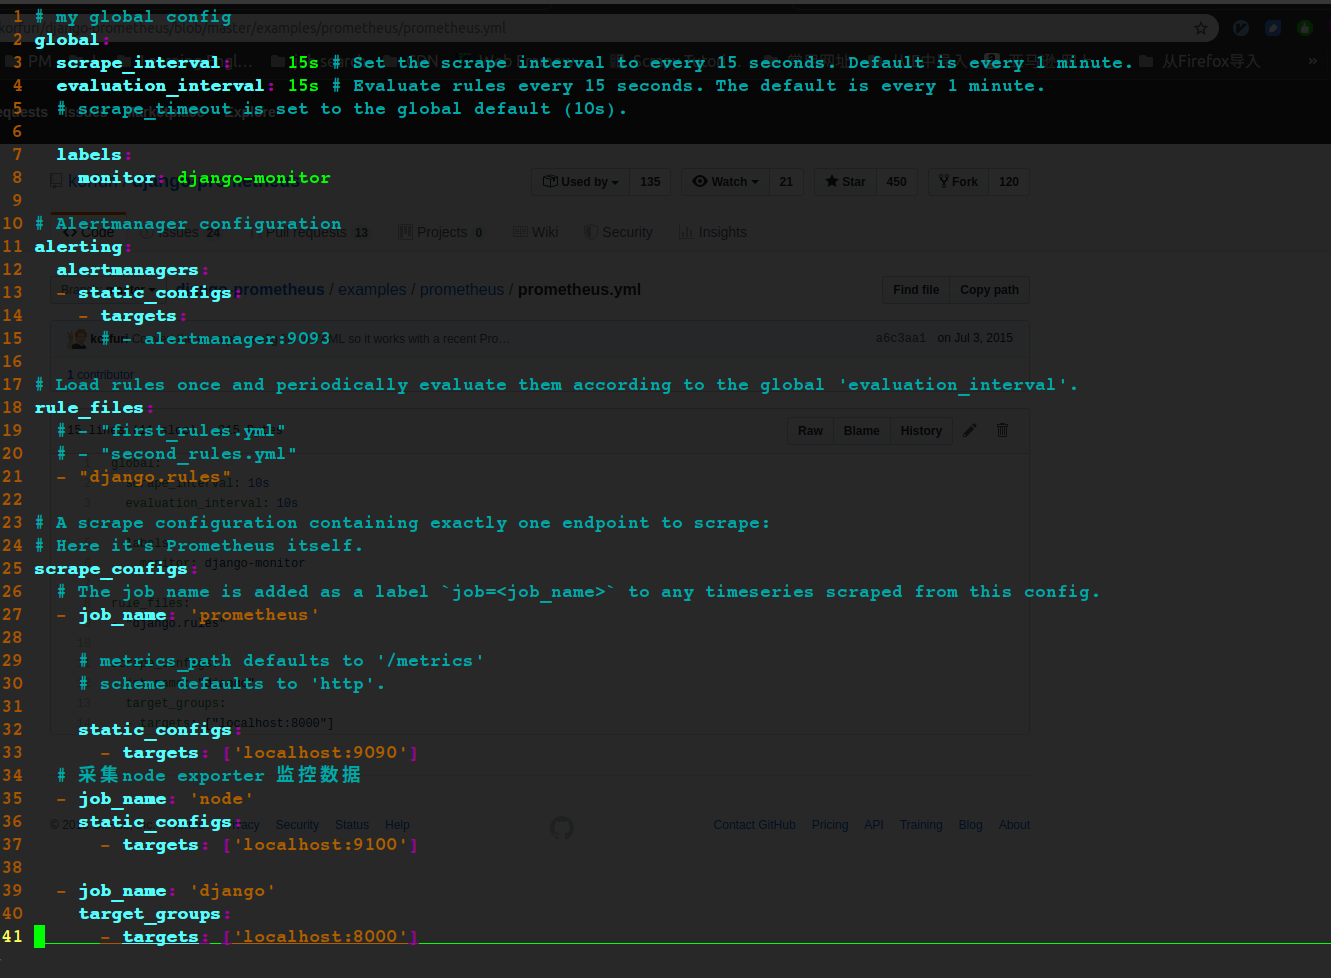Click the trash icon to delete the file
Screen dimensions: 1331x978
pos(1002,430)
